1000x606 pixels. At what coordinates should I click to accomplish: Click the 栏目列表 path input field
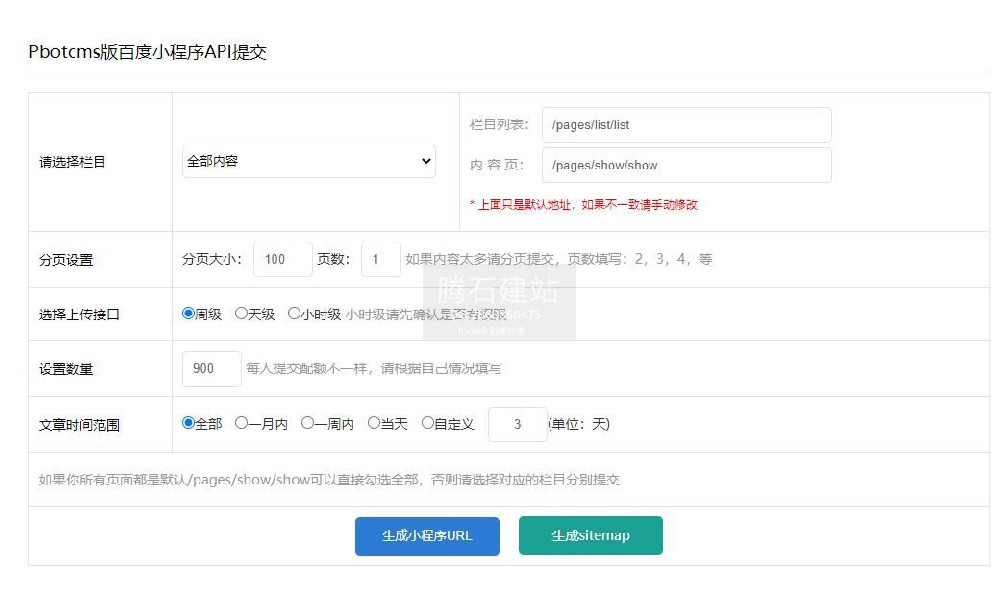coord(686,125)
